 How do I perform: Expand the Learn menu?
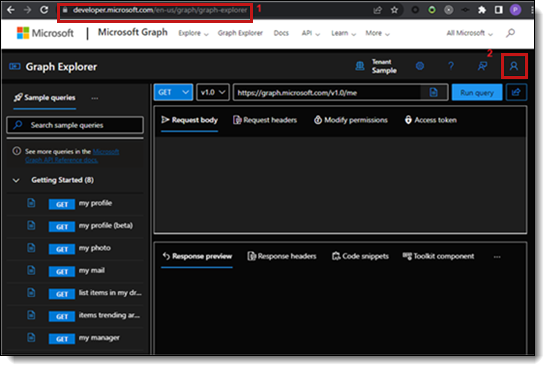[343, 33]
